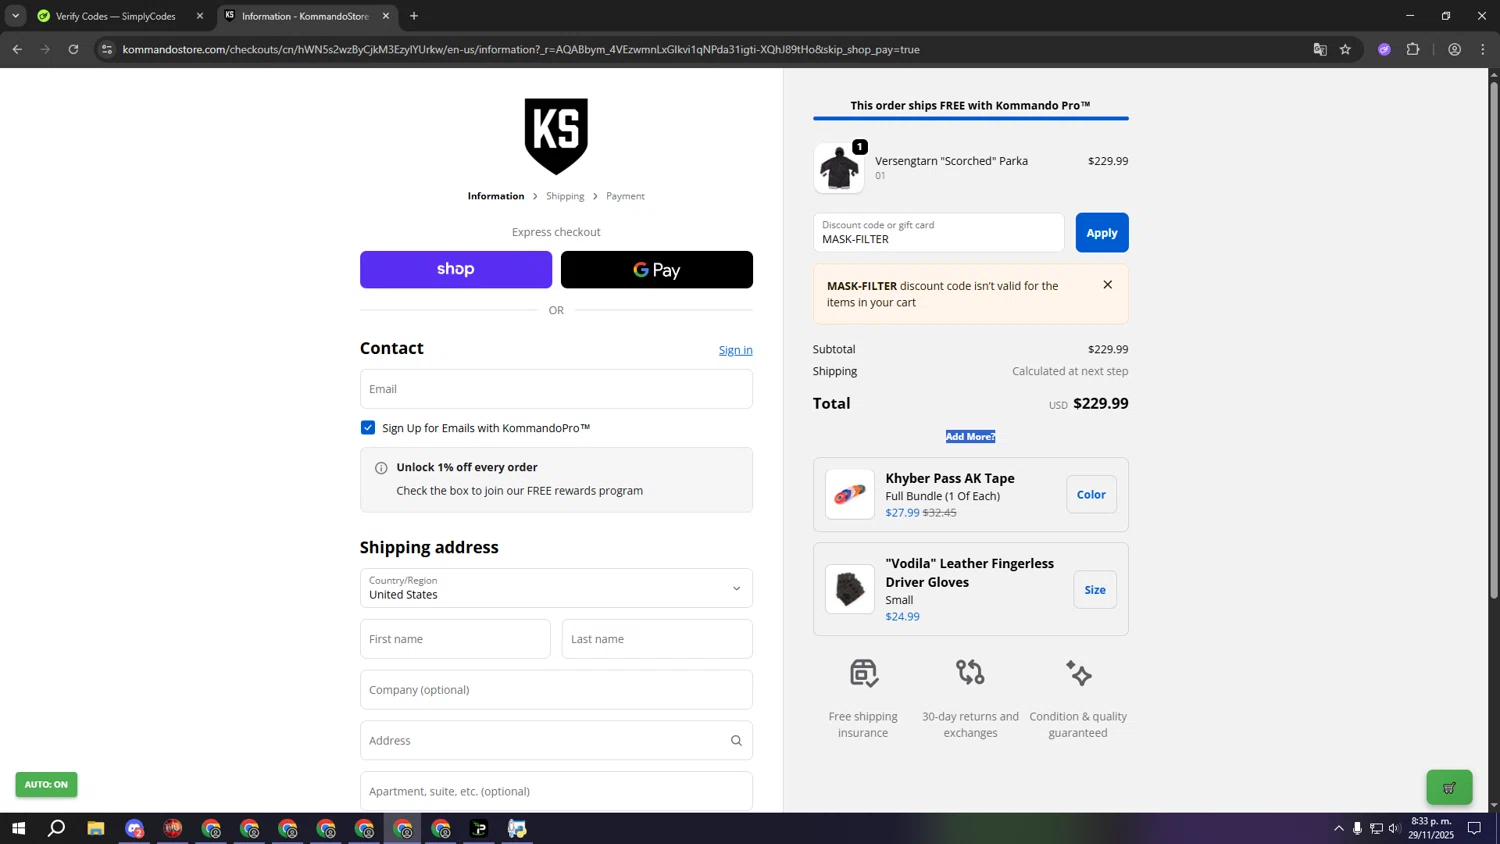View site information icon in address bar
This screenshot has width=1500, height=844.
point(107,49)
